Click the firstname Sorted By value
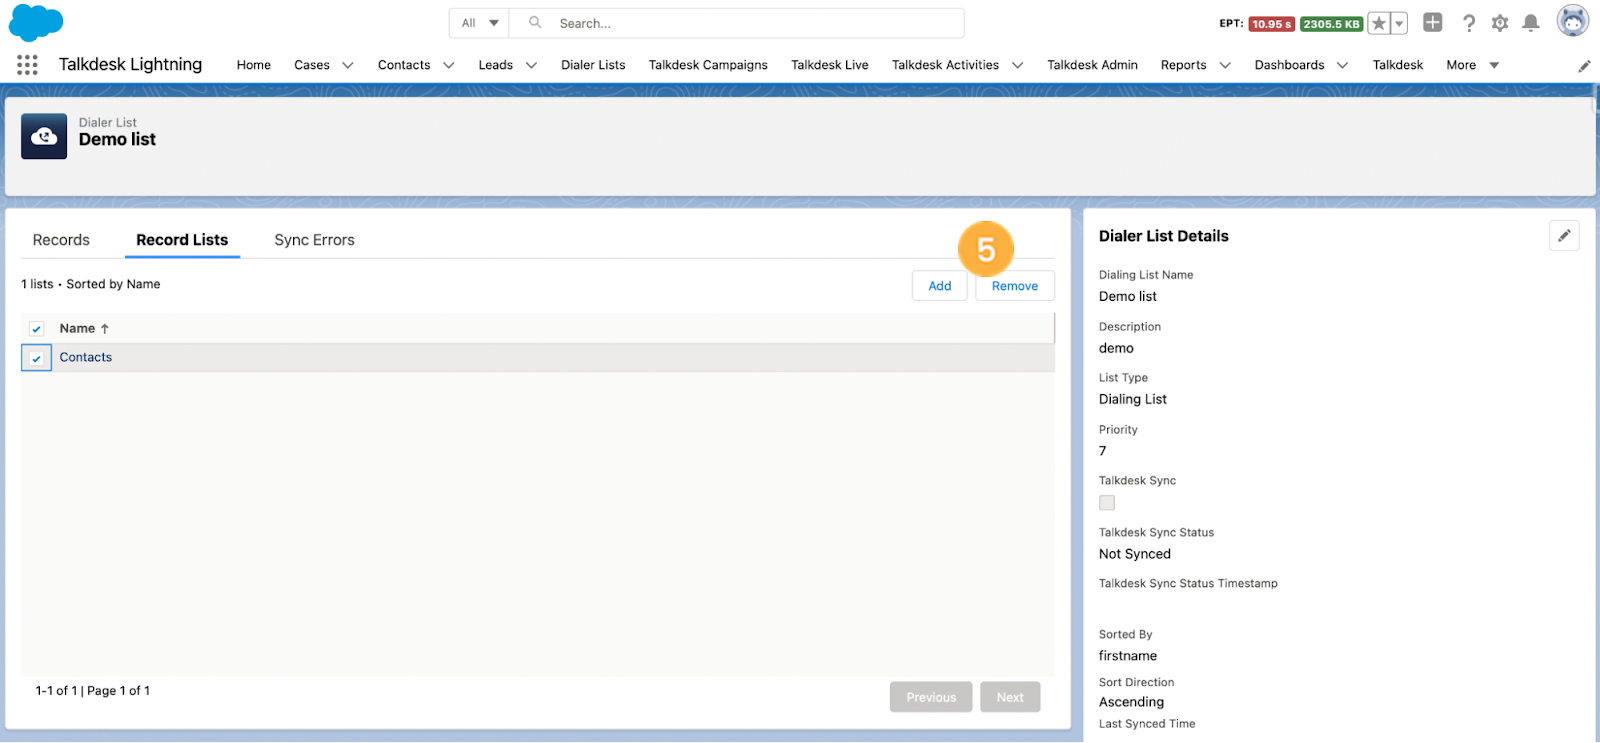This screenshot has width=1600, height=743. [x=1128, y=656]
